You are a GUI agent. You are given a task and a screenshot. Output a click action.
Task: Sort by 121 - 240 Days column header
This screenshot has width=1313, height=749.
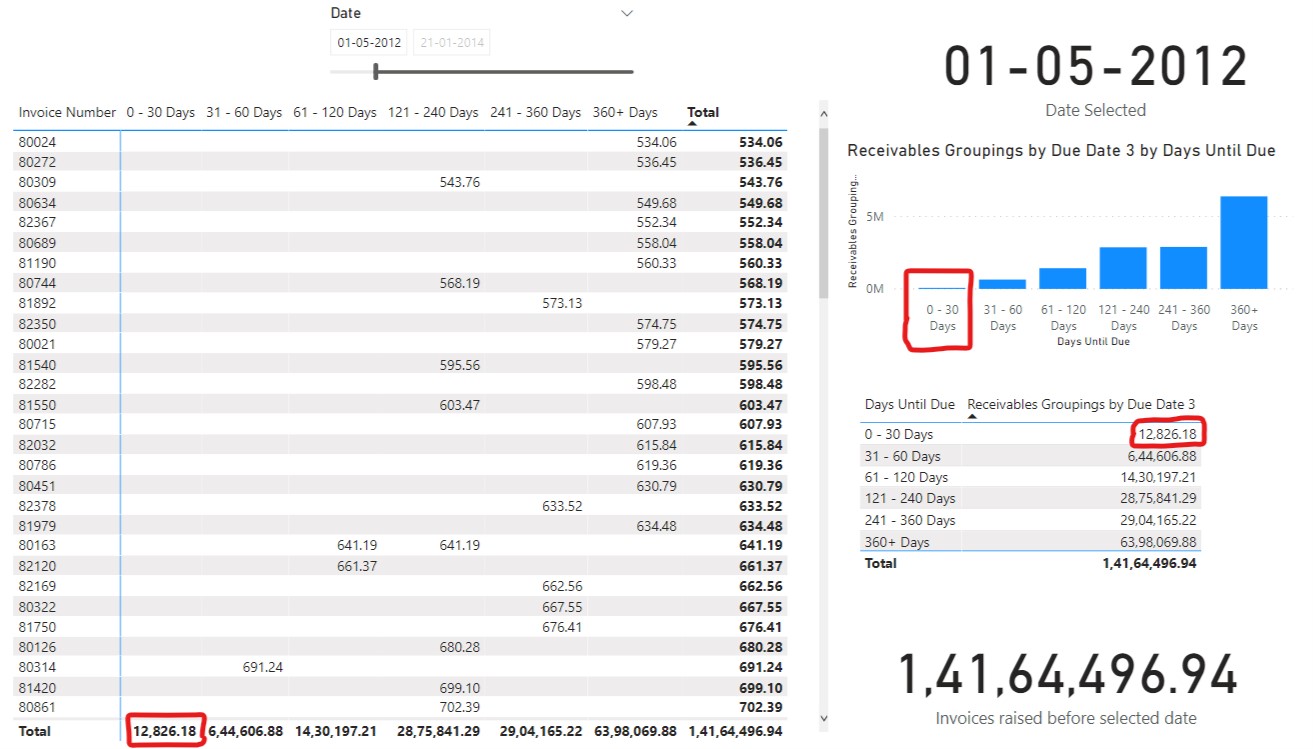[433, 112]
